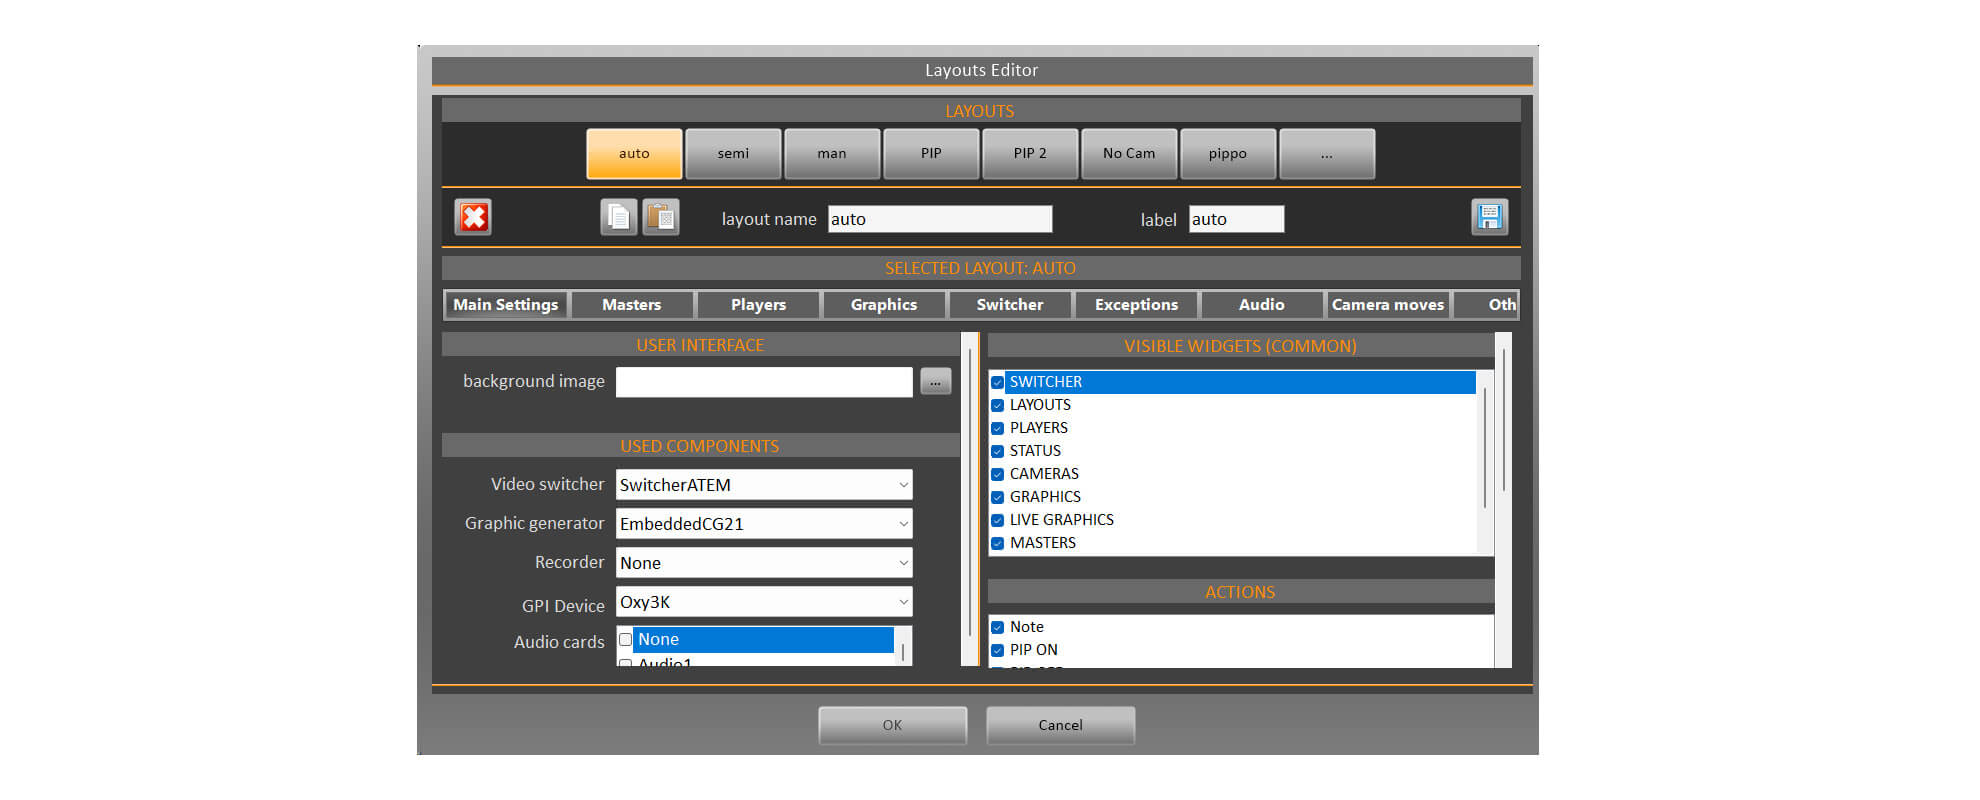The image size is (1980, 800).
Task: Open the Video switcher dropdown
Action: pos(903,485)
